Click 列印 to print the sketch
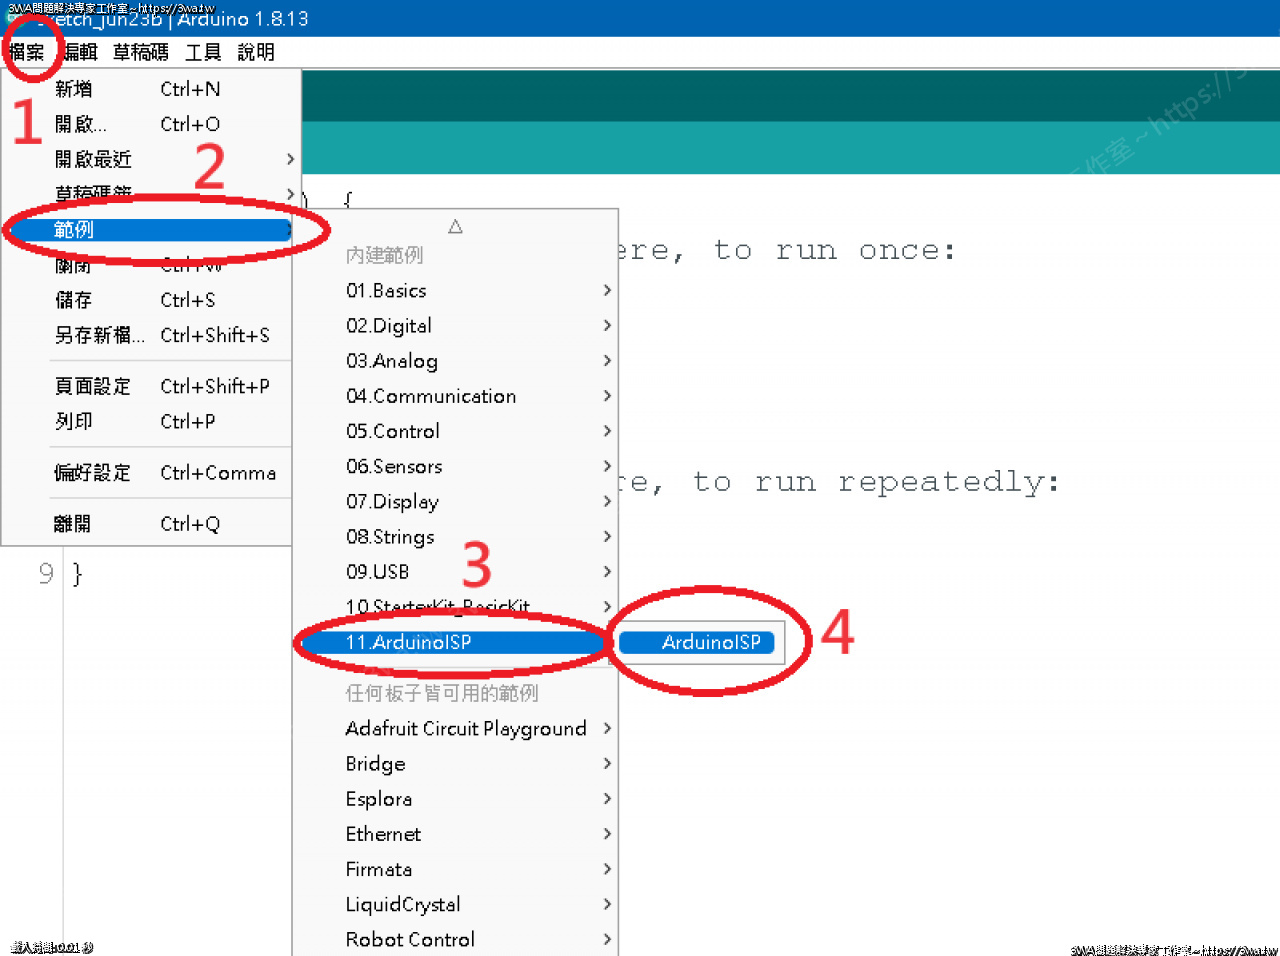 pyautogui.click(x=74, y=421)
